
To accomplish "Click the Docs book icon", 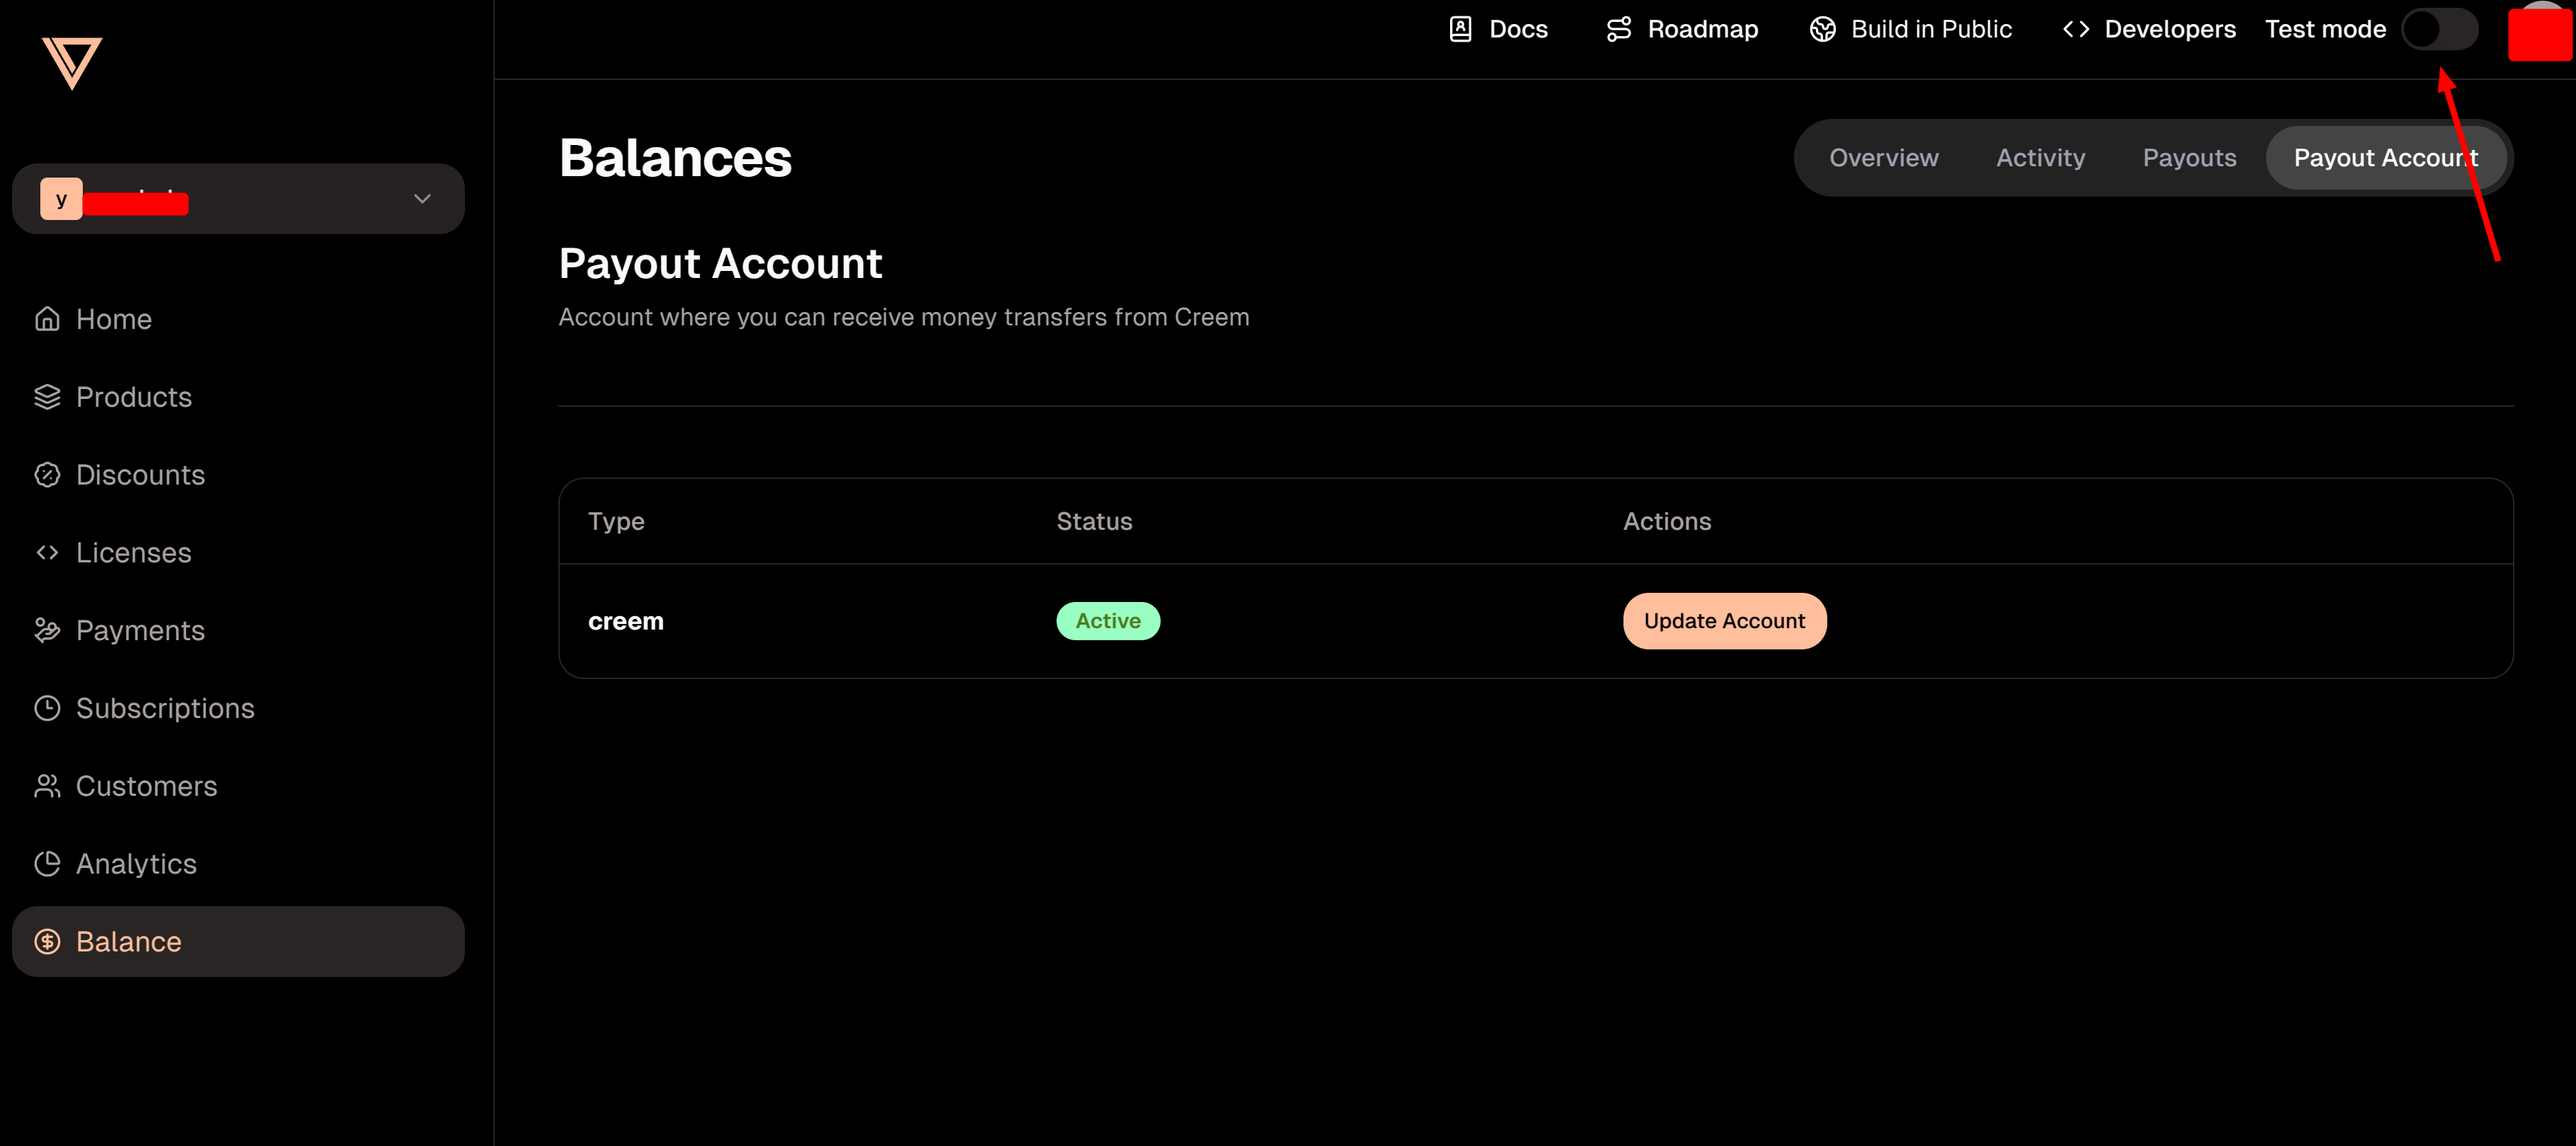I will point(1460,29).
